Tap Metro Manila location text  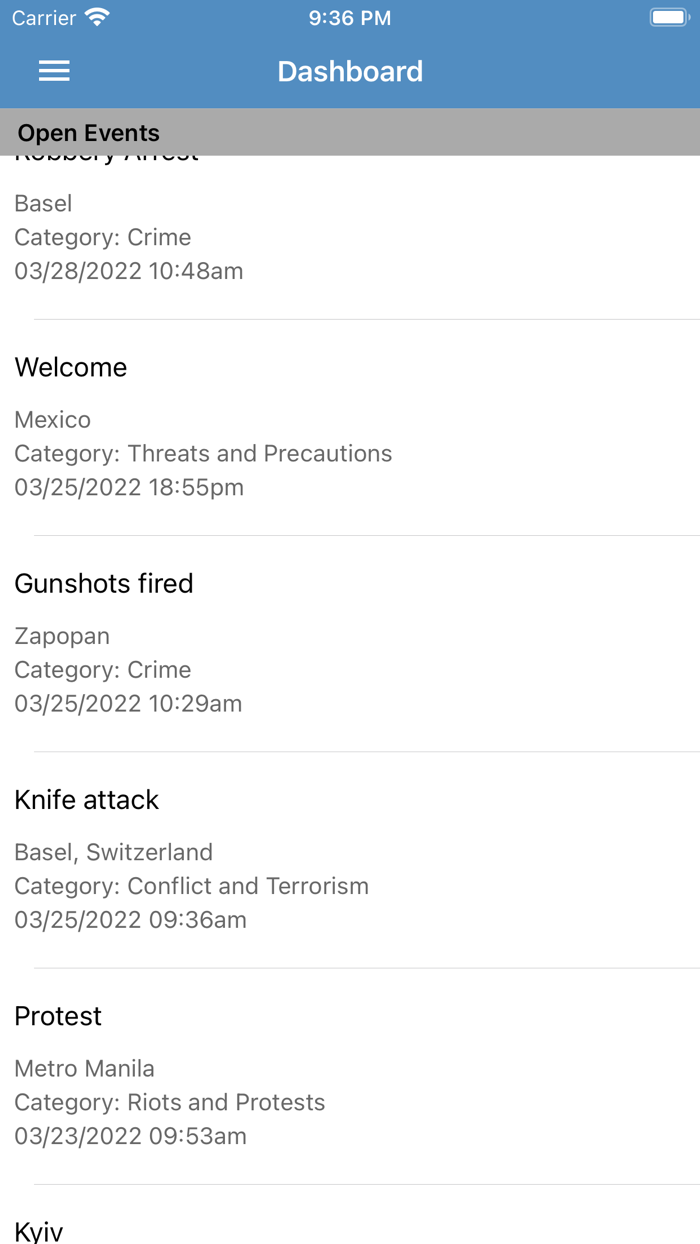[x=84, y=1068]
